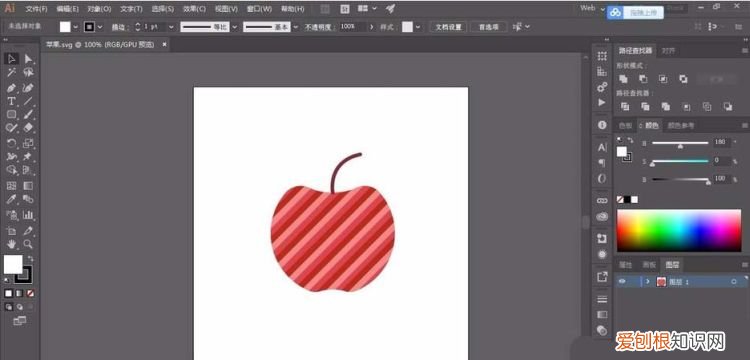
Task: Select the Mesh tool
Action: click(11, 185)
